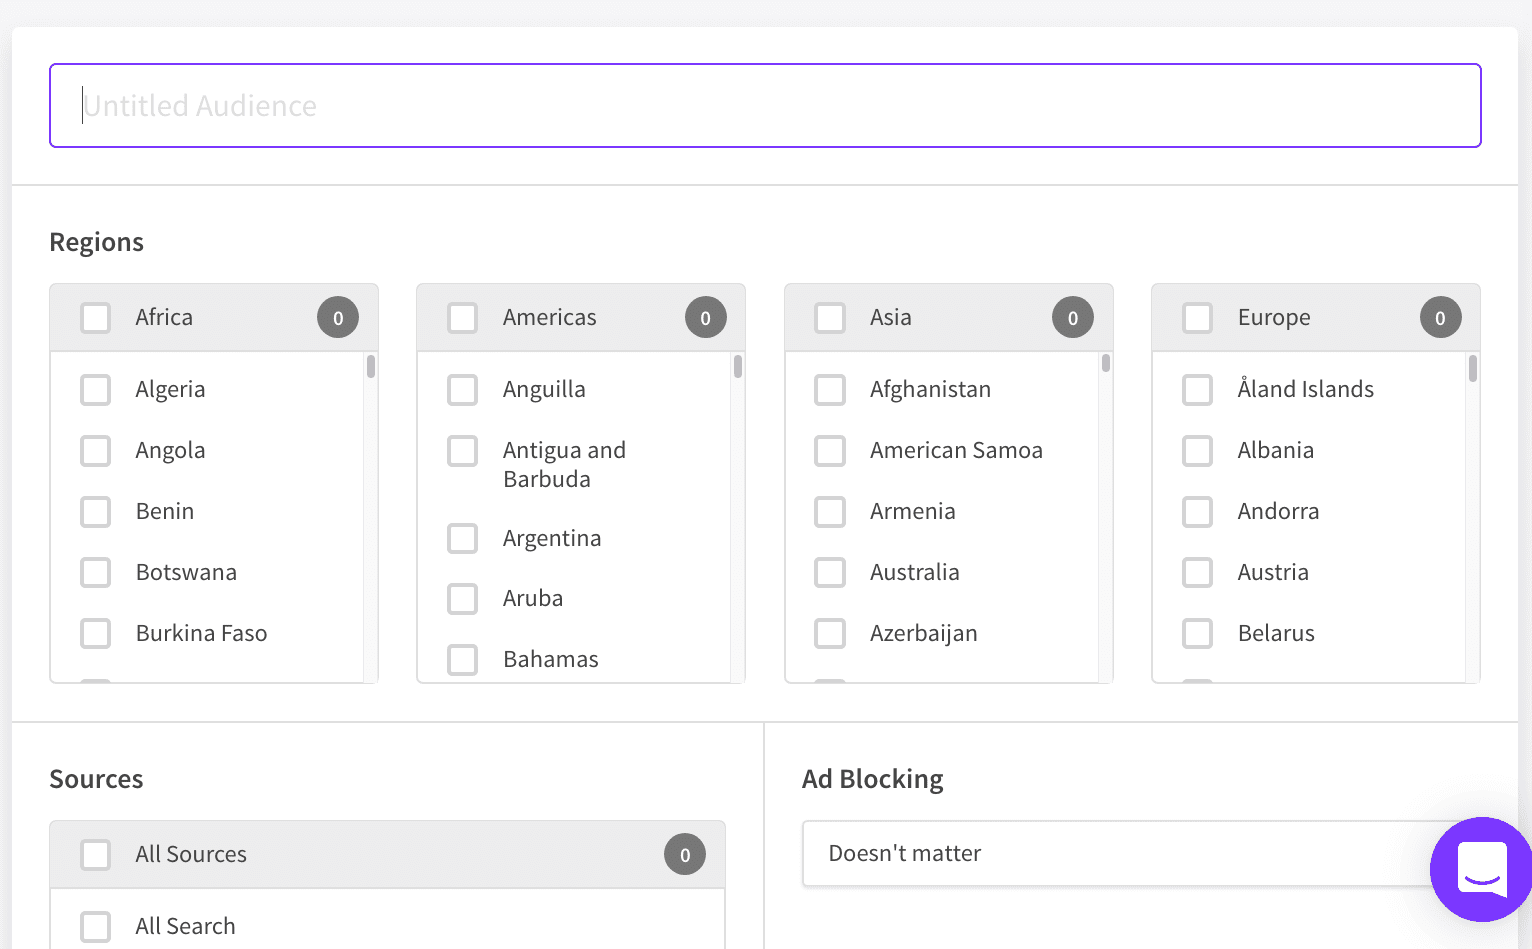
Task: Check the Austria checkbox
Action: 1198,573
